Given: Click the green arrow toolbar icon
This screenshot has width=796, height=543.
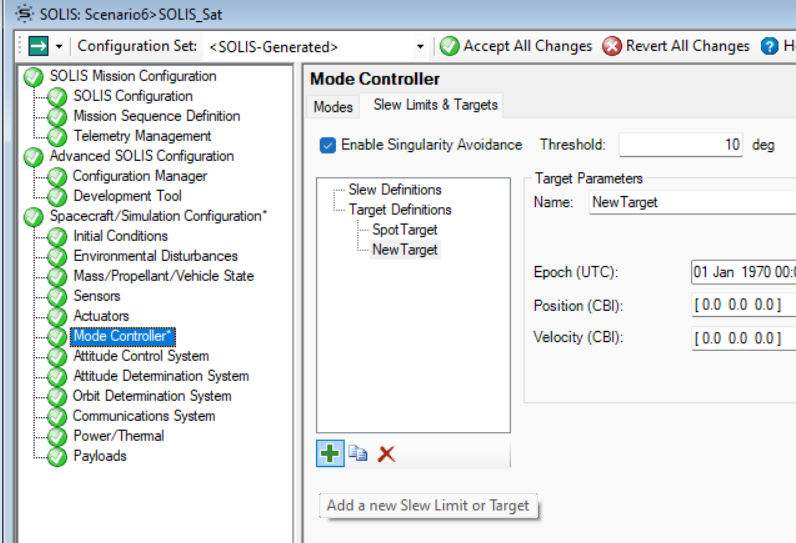Looking at the screenshot, I should 38,46.
